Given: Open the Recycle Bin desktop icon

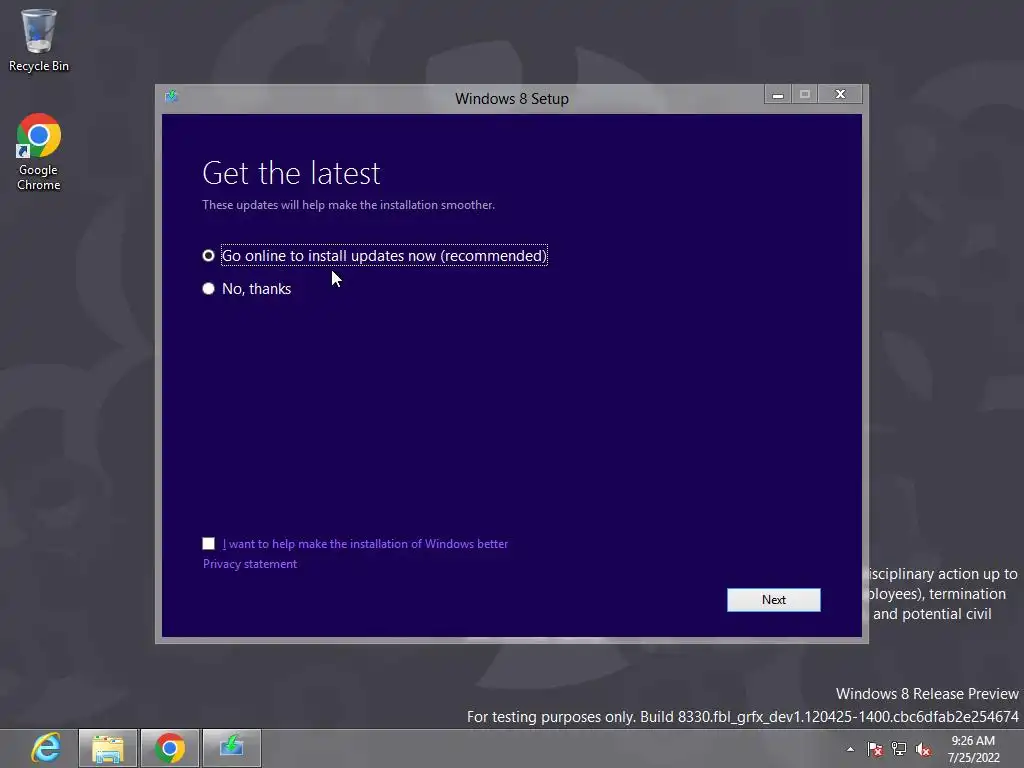Looking at the screenshot, I should pyautogui.click(x=39, y=40).
